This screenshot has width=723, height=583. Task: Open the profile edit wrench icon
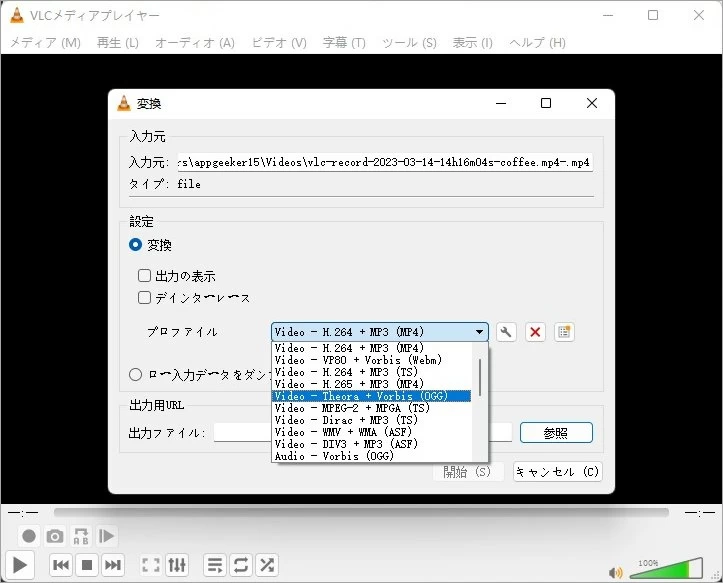click(x=506, y=332)
